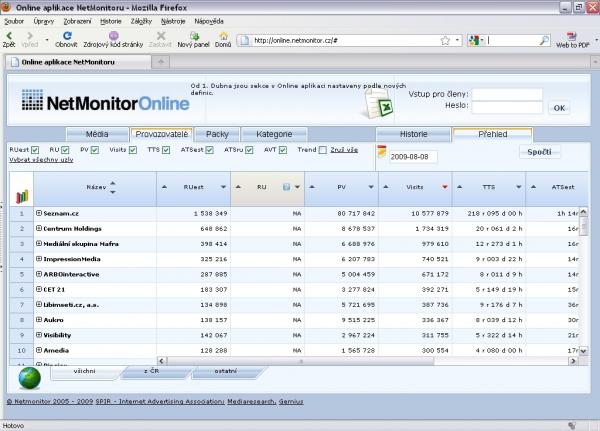
Task: Focus the Heslo password field
Action: (x=507, y=107)
